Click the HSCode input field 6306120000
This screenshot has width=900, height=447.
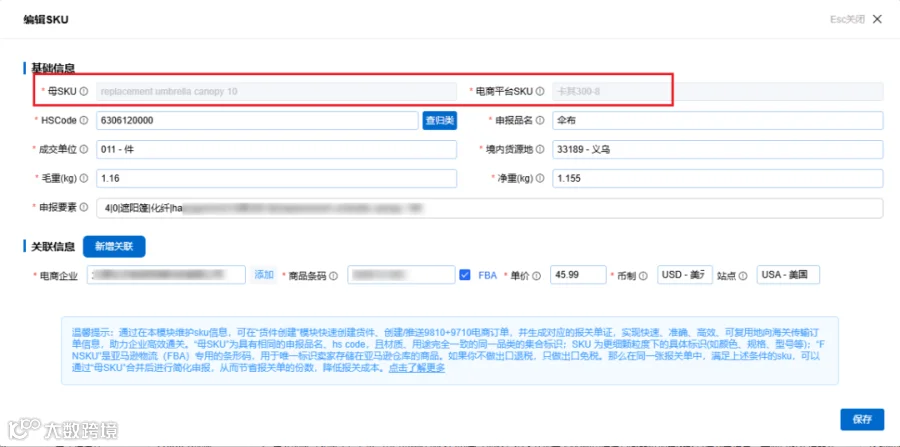coord(257,121)
